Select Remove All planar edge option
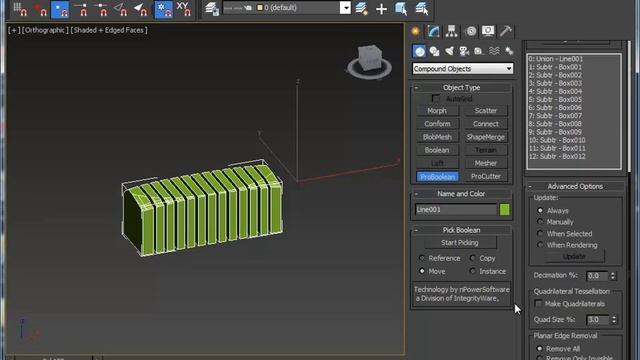 click(x=540, y=349)
